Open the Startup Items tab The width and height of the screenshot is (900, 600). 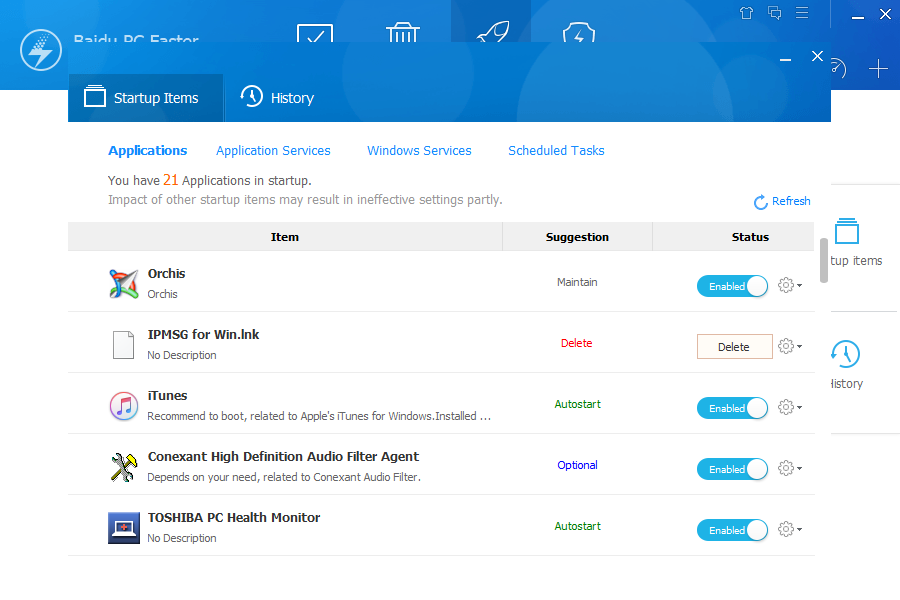(145, 98)
